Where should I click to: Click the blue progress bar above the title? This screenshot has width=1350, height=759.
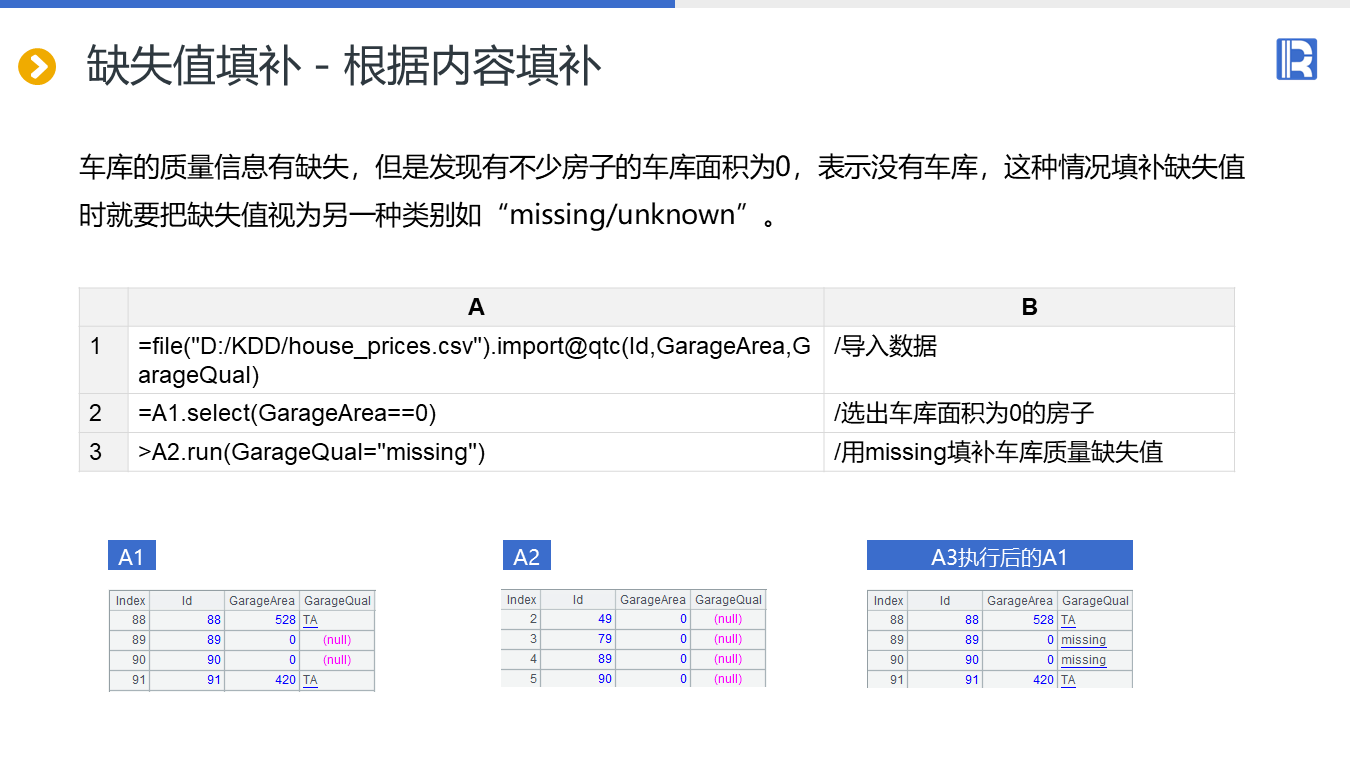point(337,4)
